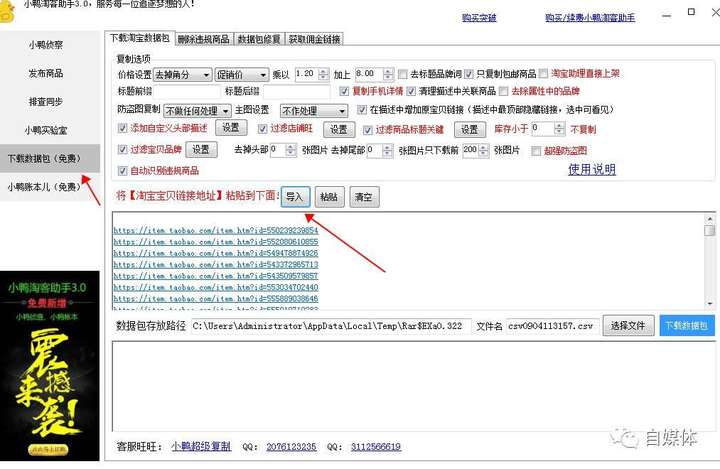Screen dimensions: 720x469
Task: Click 设置 next to 过滤店铺旺
Action: tap(339, 130)
